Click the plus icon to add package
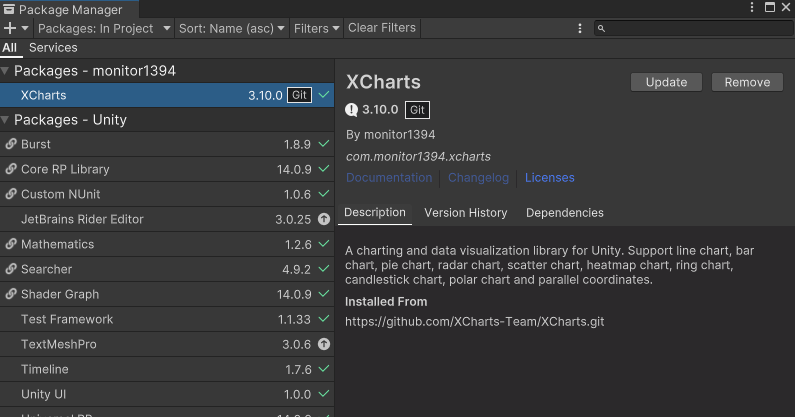795x417 pixels. pos(10,28)
